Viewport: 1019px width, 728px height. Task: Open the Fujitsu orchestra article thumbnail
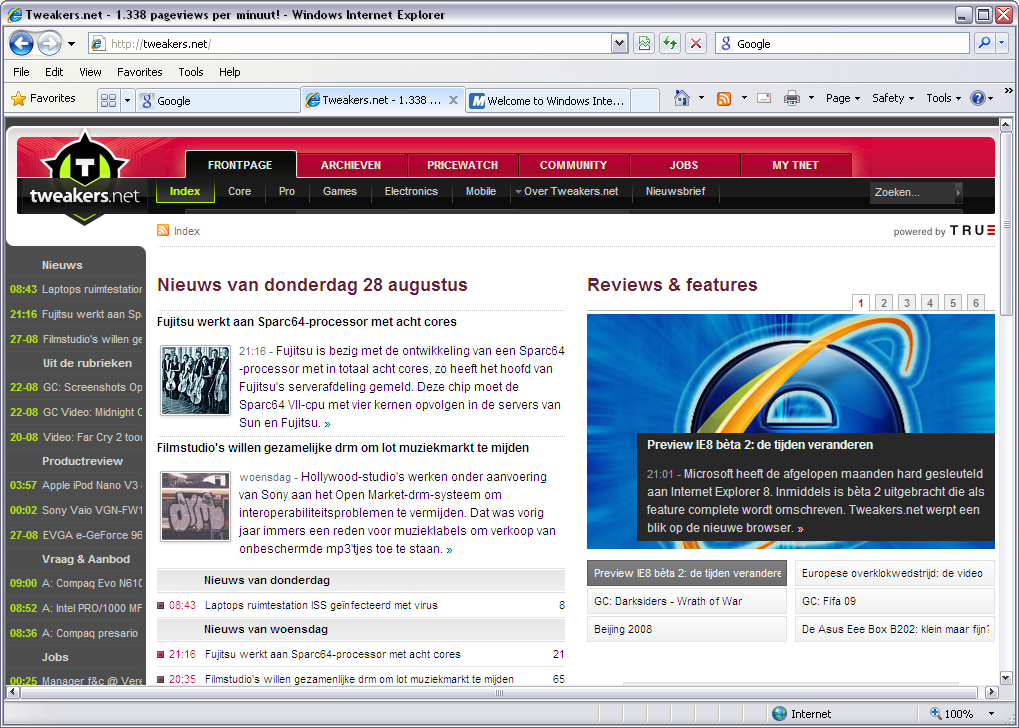(196, 380)
